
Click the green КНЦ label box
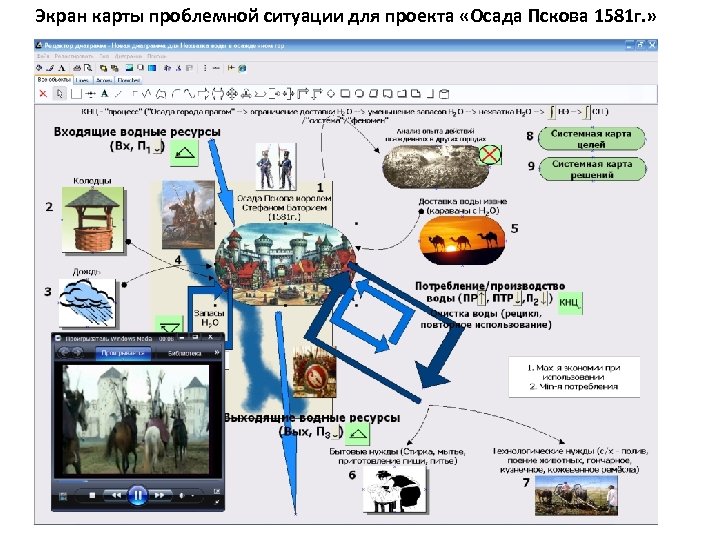[569, 303]
